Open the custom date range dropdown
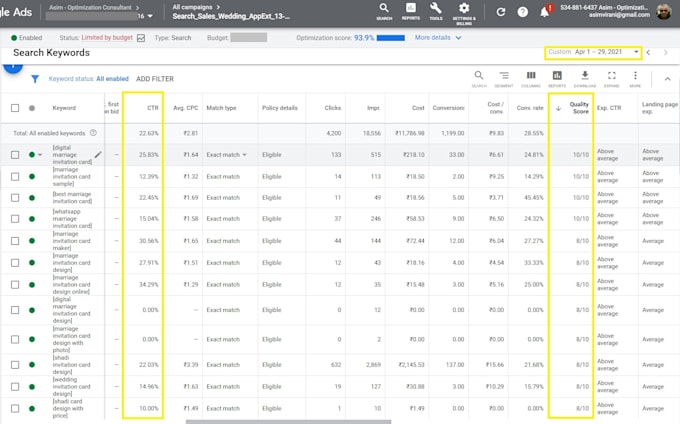The width and height of the screenshot is (680, 424). (593, 52)
